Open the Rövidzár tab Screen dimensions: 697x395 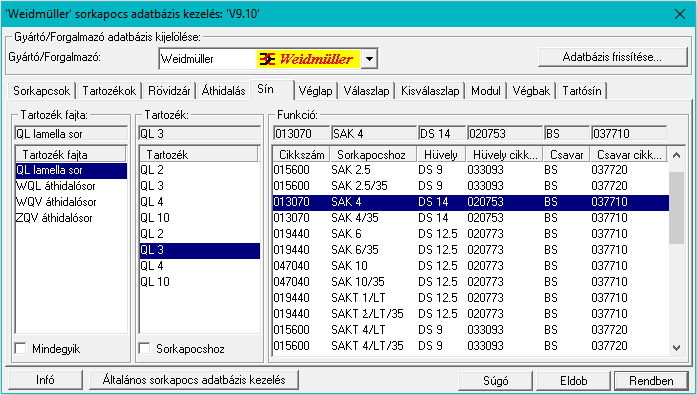169,91
